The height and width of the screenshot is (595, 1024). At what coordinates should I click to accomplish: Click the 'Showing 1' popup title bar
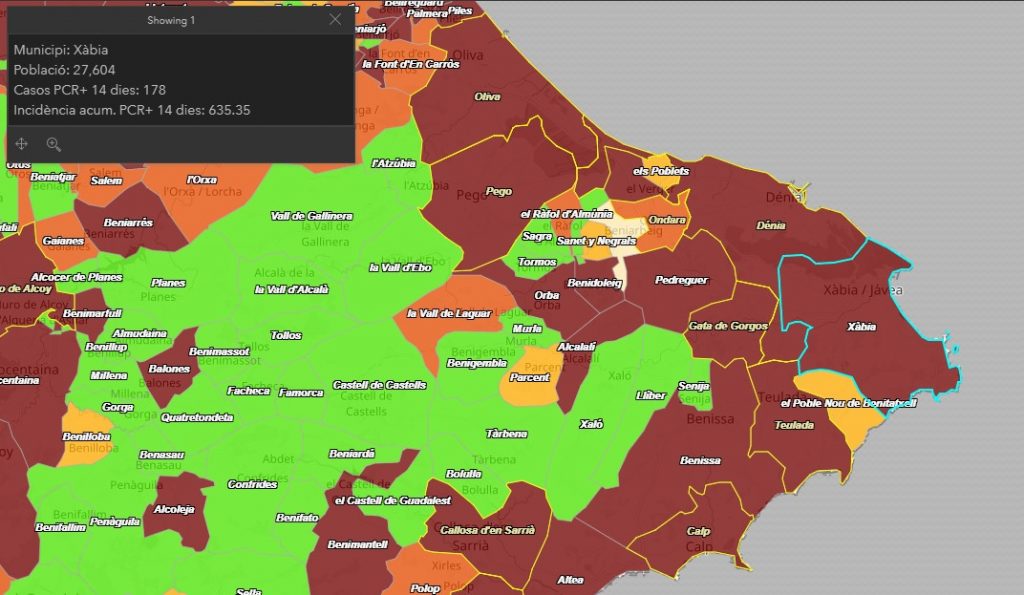pos(170,19)
